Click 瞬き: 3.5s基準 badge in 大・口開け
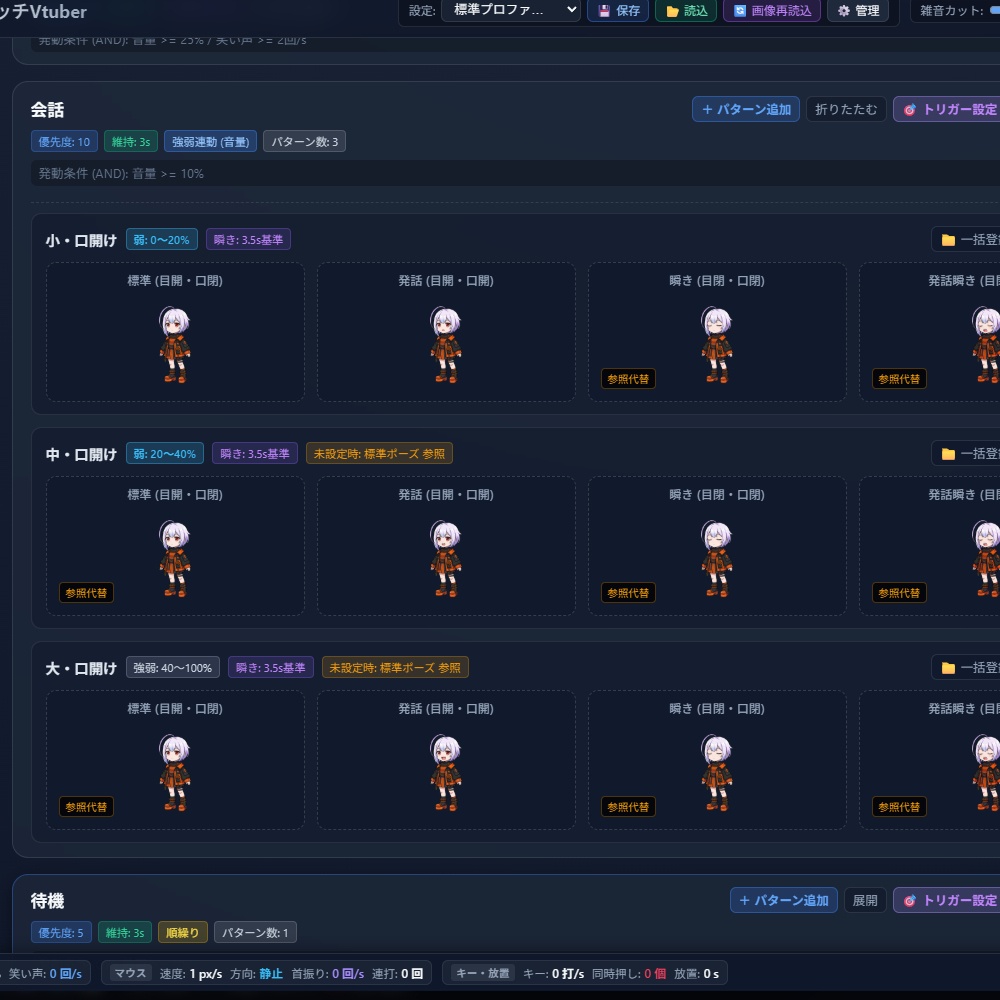Viewport: 1000px width, 1000px height. 270,668
